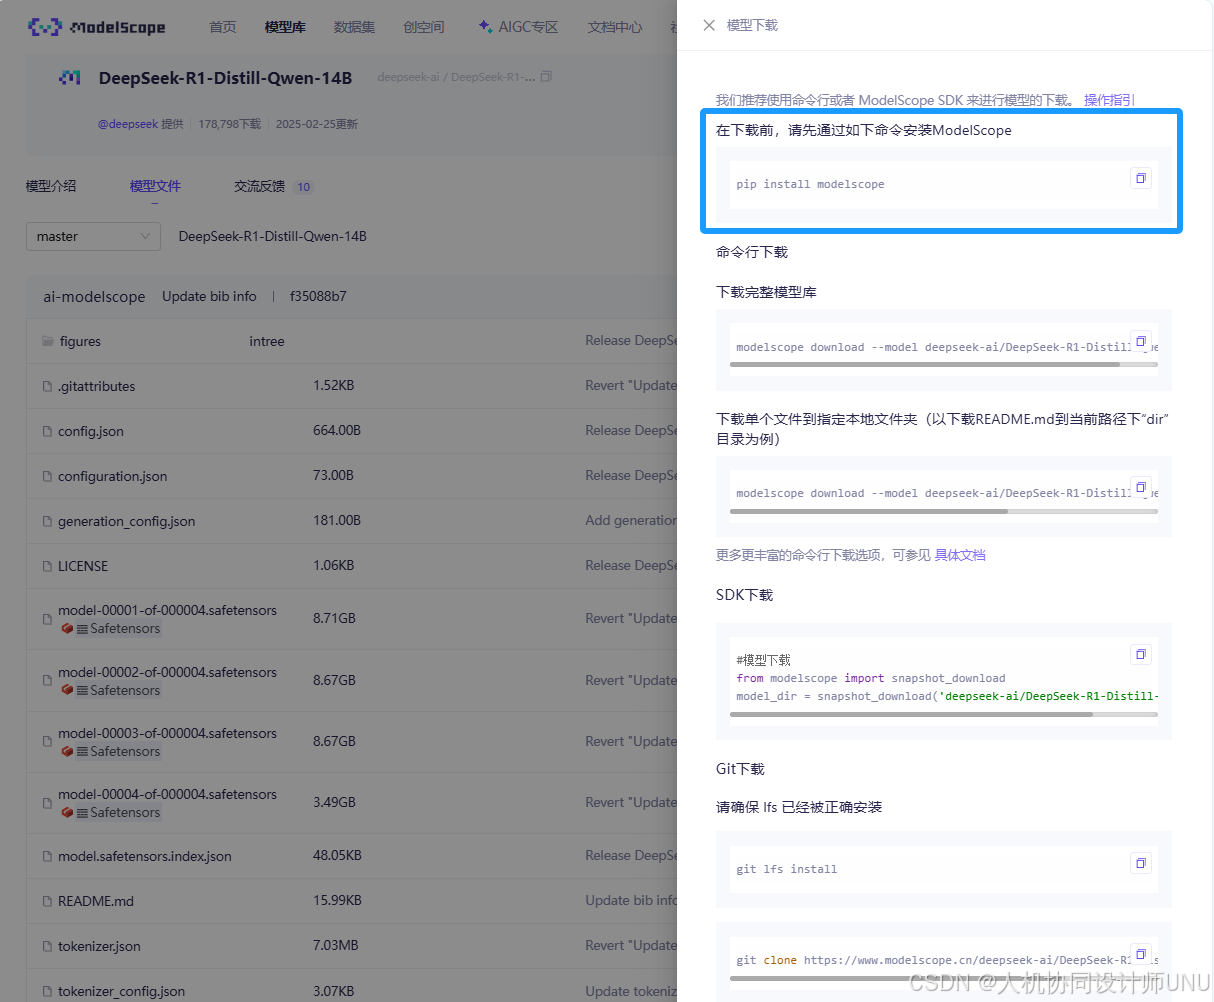Click Safetensors badge under model-00001 file
Image resolution: width=1214 pixels, height=1002 pixels.
pyautogui.click(x=111, y=629)
